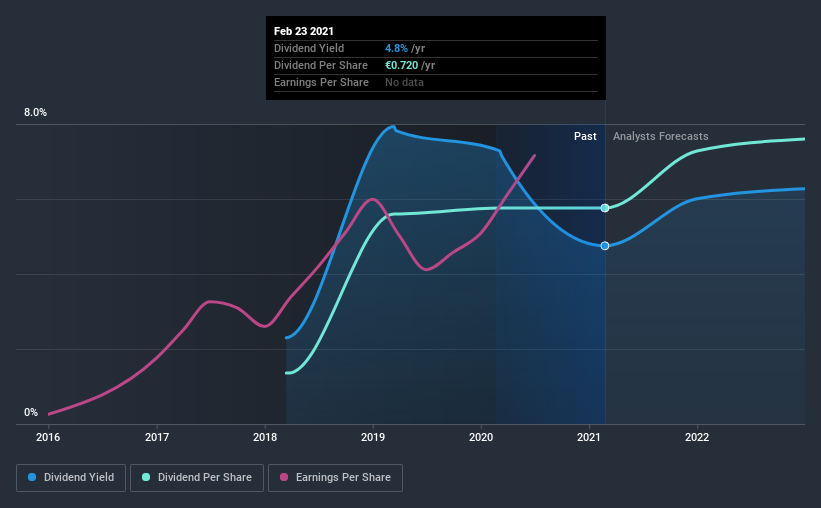Toggle the Dividend Per Share legend button

click(x=197, y=478)
